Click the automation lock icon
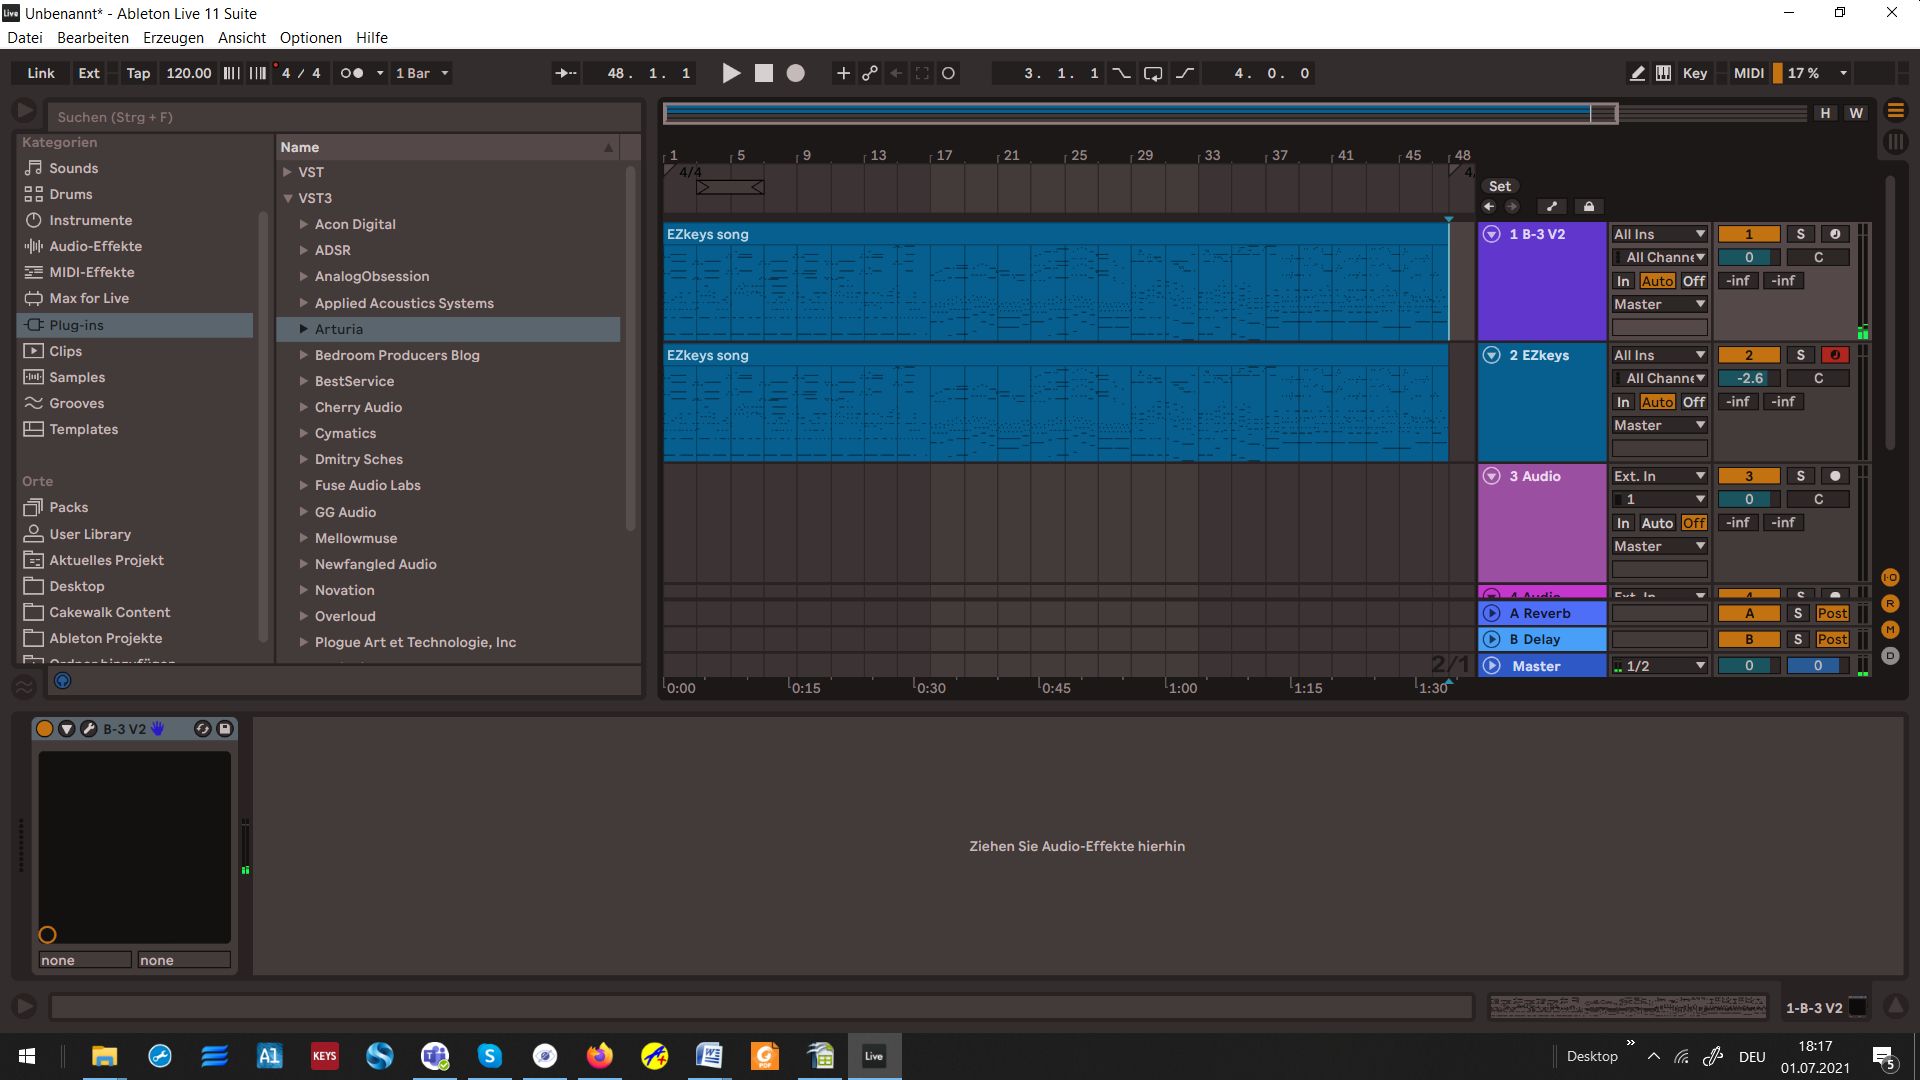 1588,206
